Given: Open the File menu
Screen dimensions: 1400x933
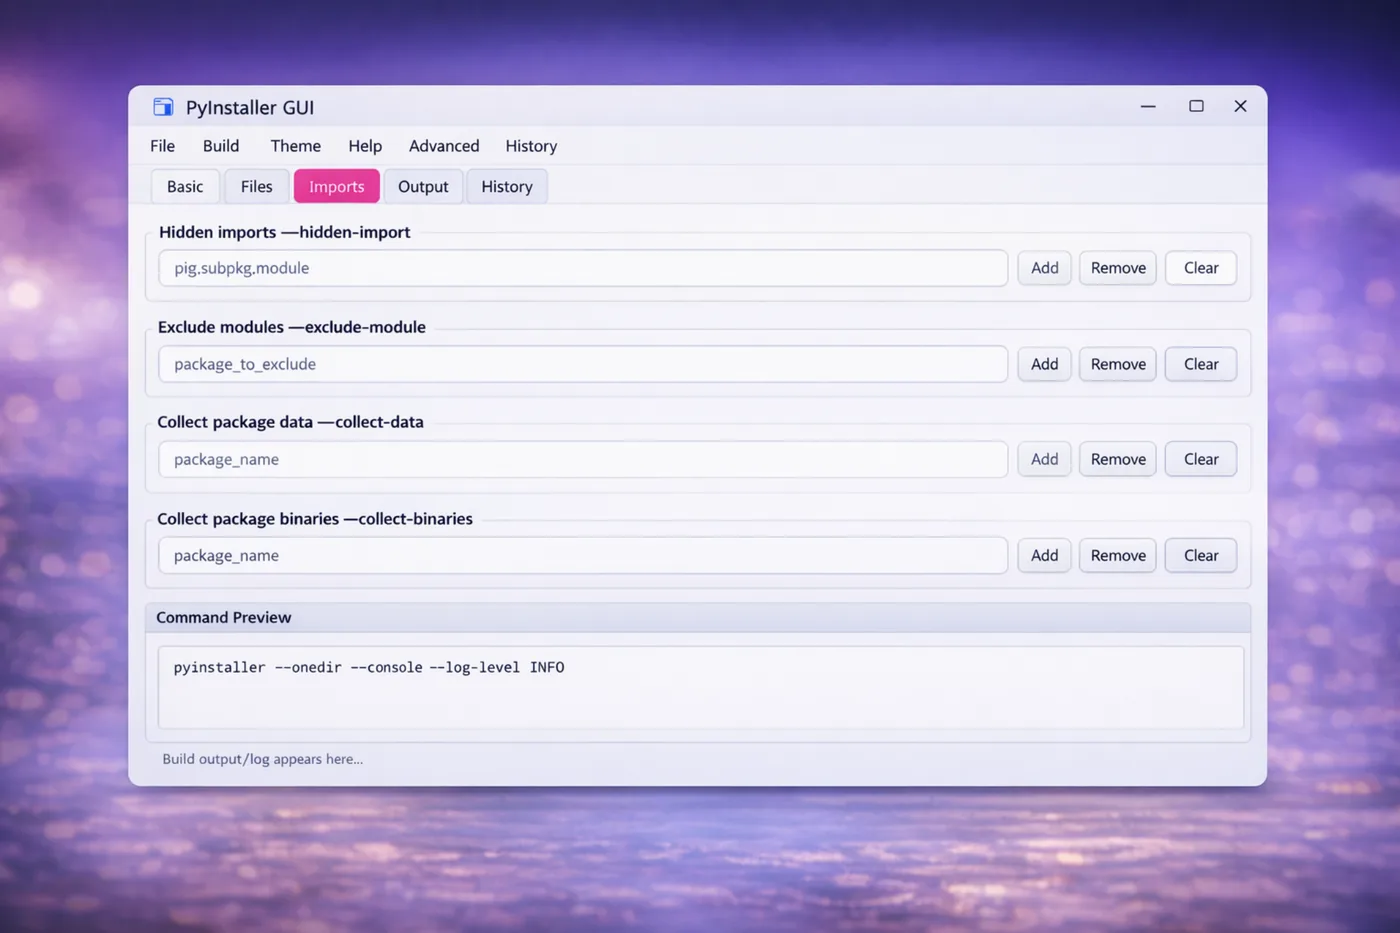Looking at the screenshot, I should coord(162,146).
